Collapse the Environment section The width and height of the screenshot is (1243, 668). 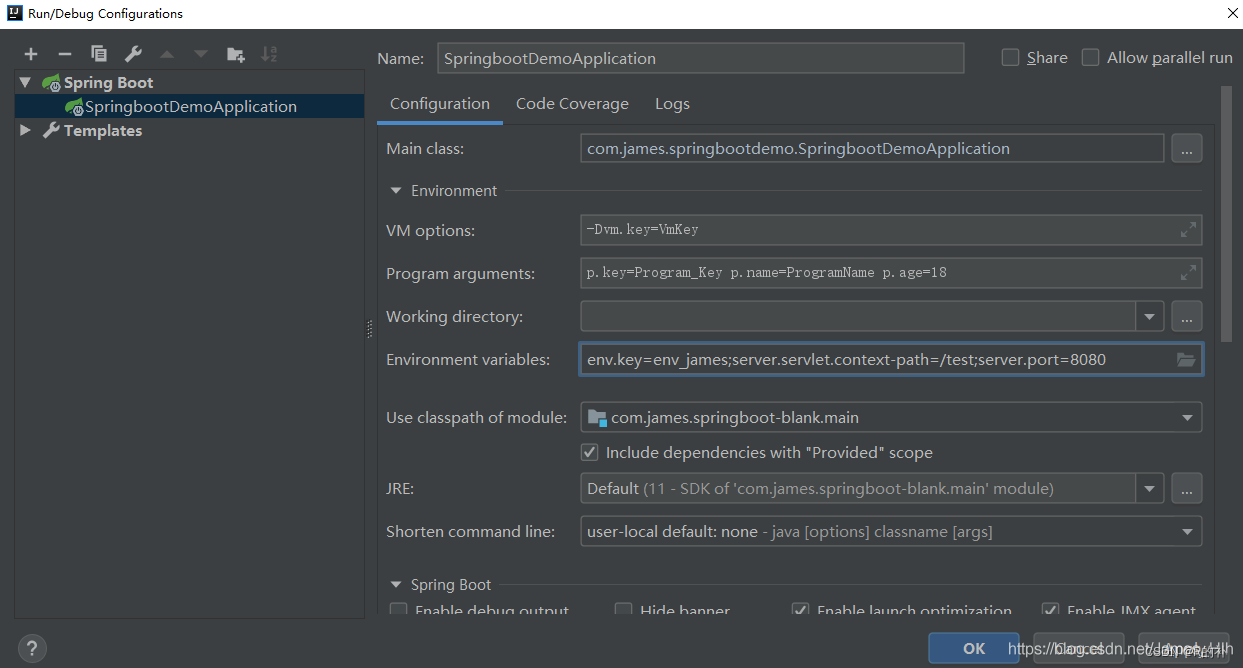[395, 190]
